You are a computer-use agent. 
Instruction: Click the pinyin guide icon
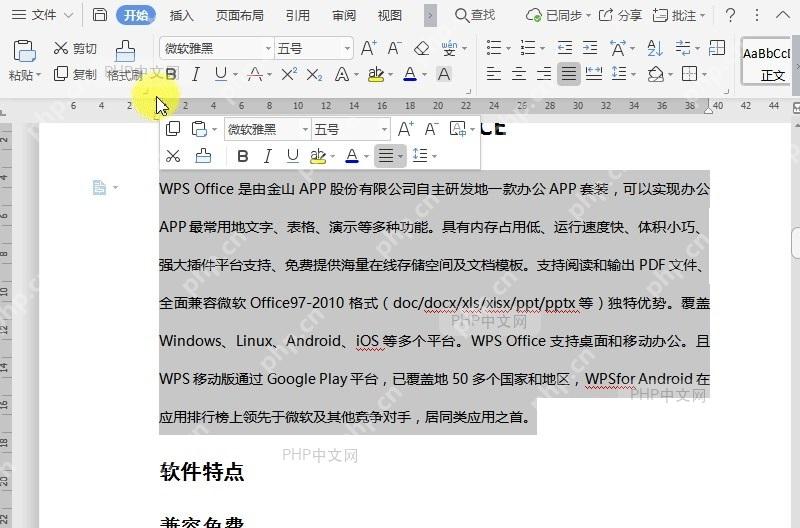coord(449,48)
